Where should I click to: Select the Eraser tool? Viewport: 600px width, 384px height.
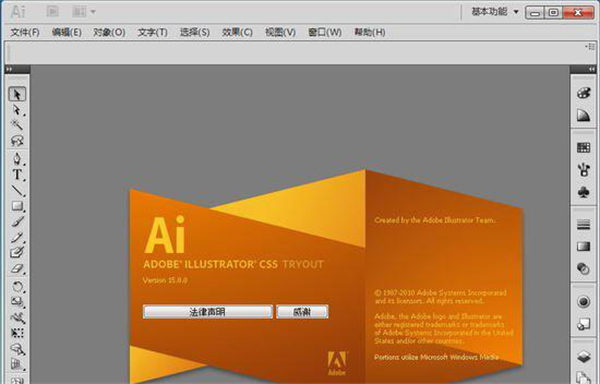pos(17,268)
